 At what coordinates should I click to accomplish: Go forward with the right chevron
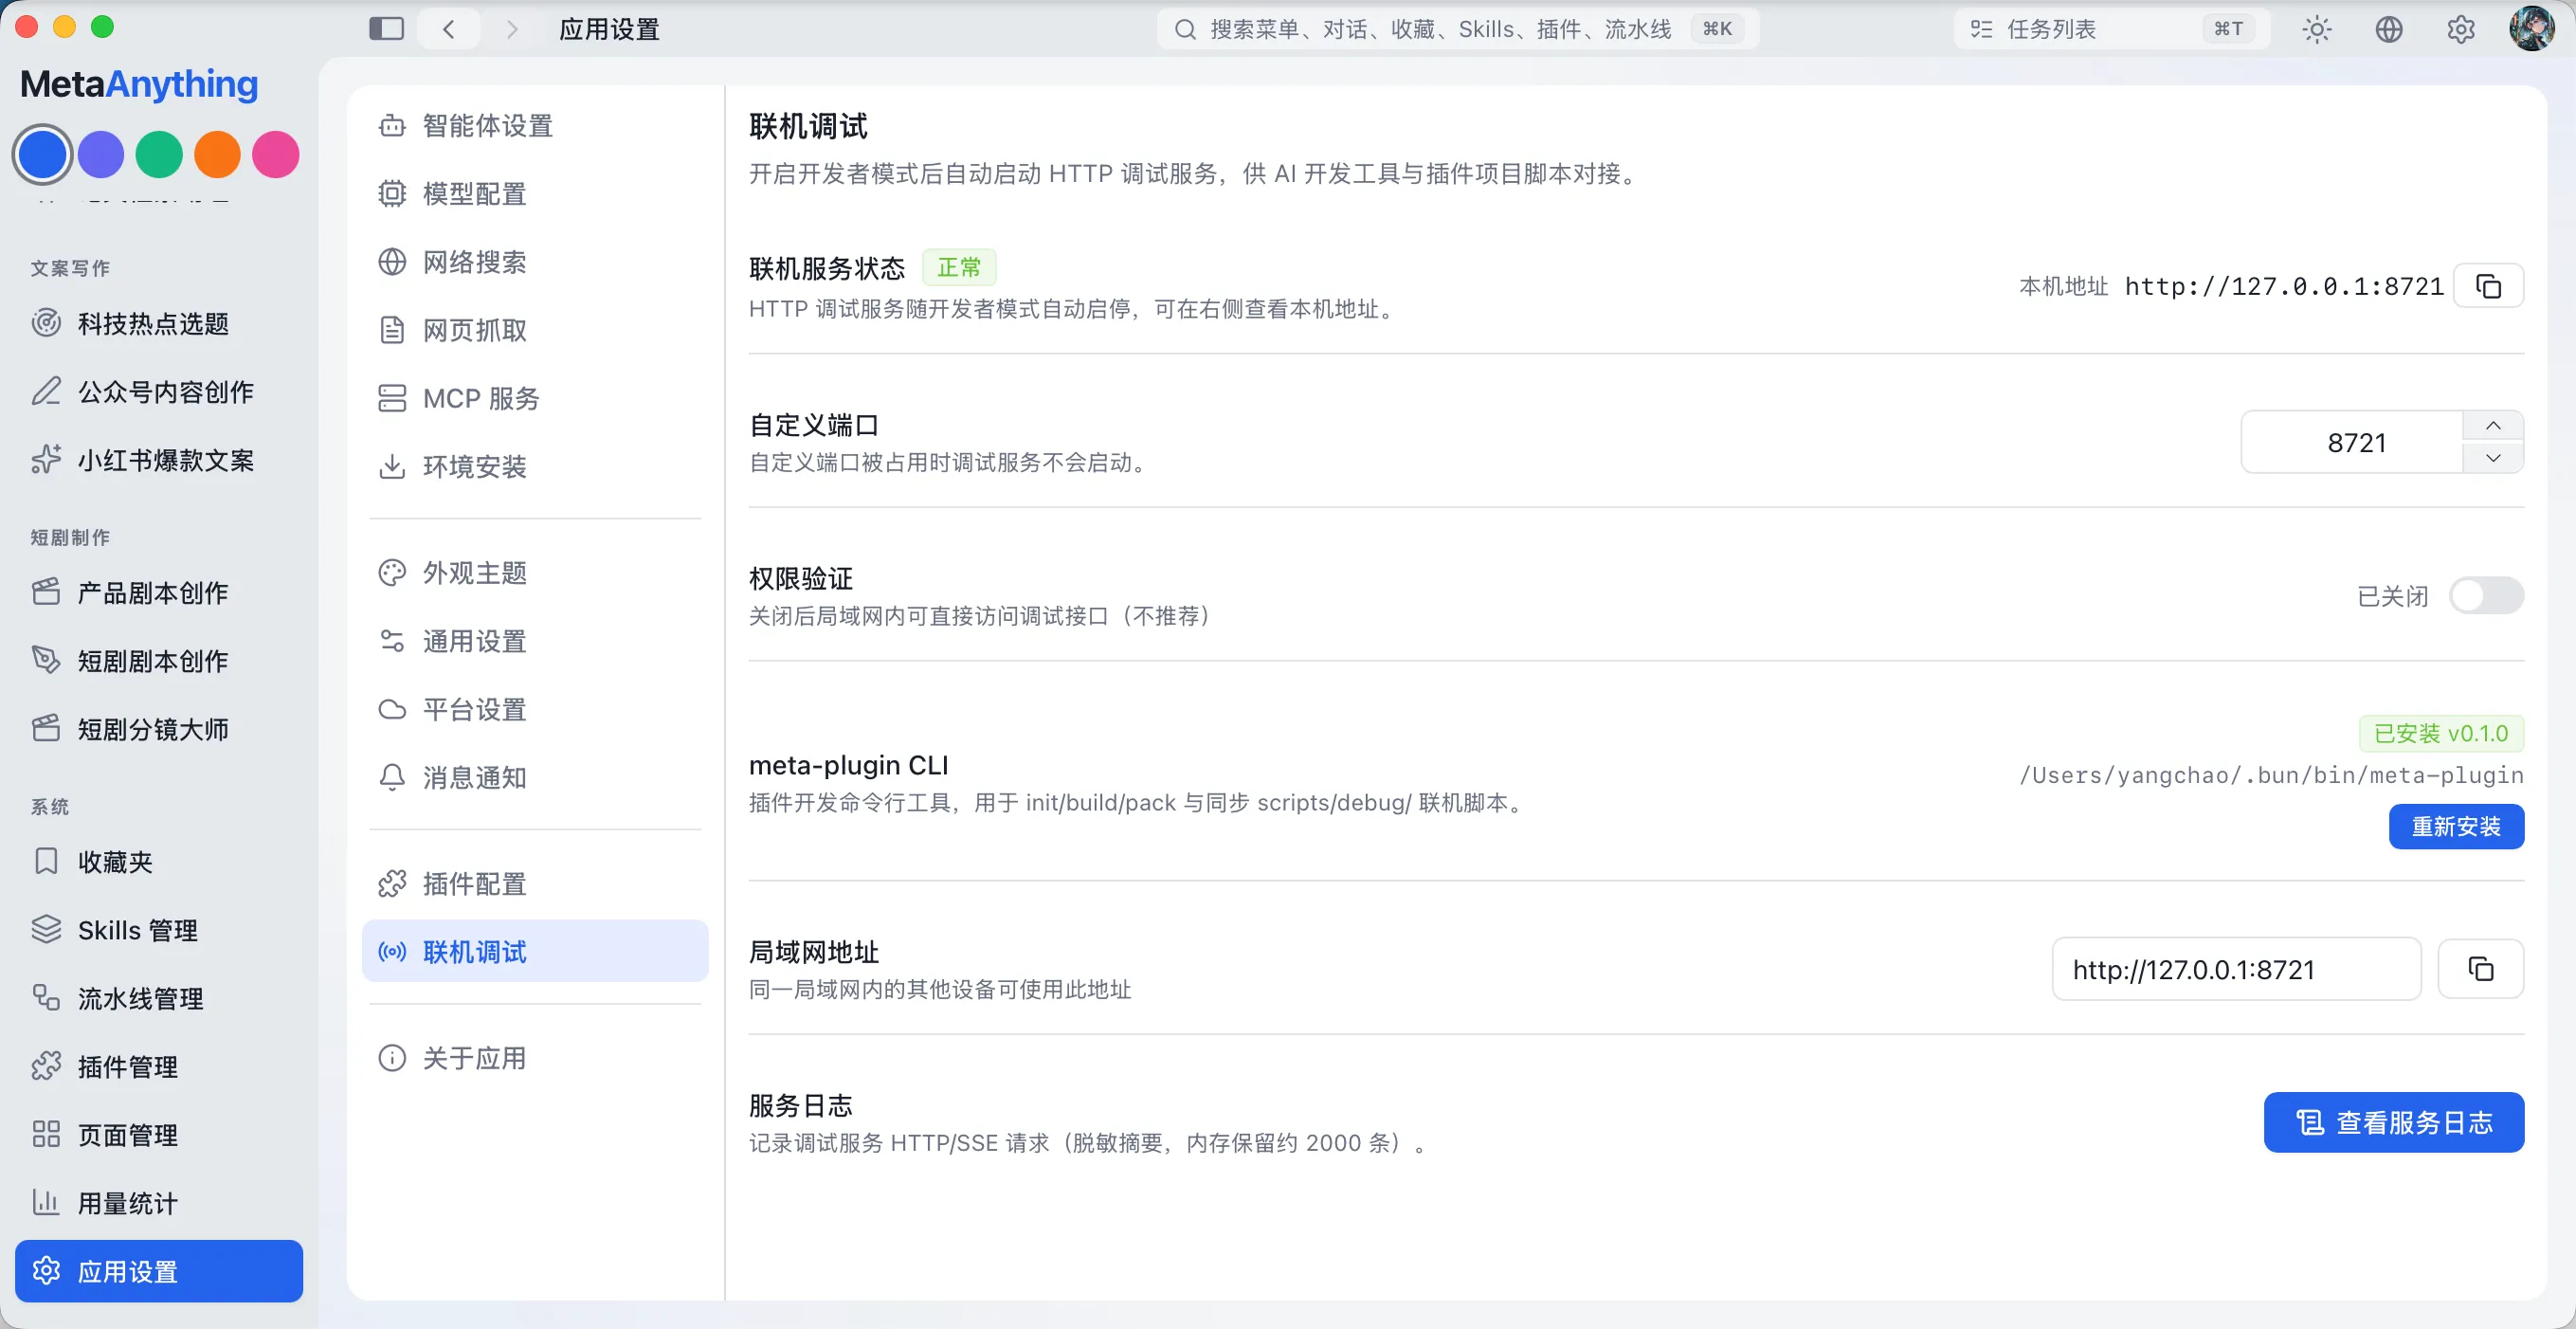coord(512,29)
